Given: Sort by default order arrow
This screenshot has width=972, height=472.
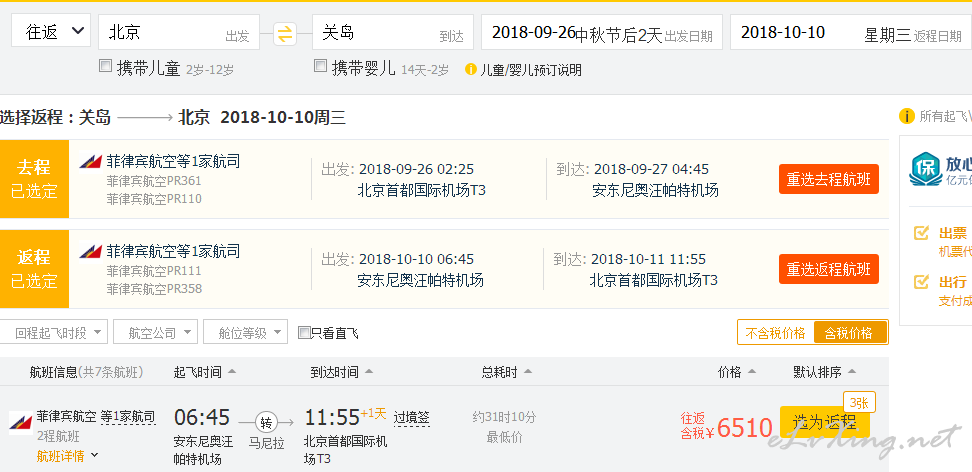Looking at the screenshot, I should click(x=852, y=372).
